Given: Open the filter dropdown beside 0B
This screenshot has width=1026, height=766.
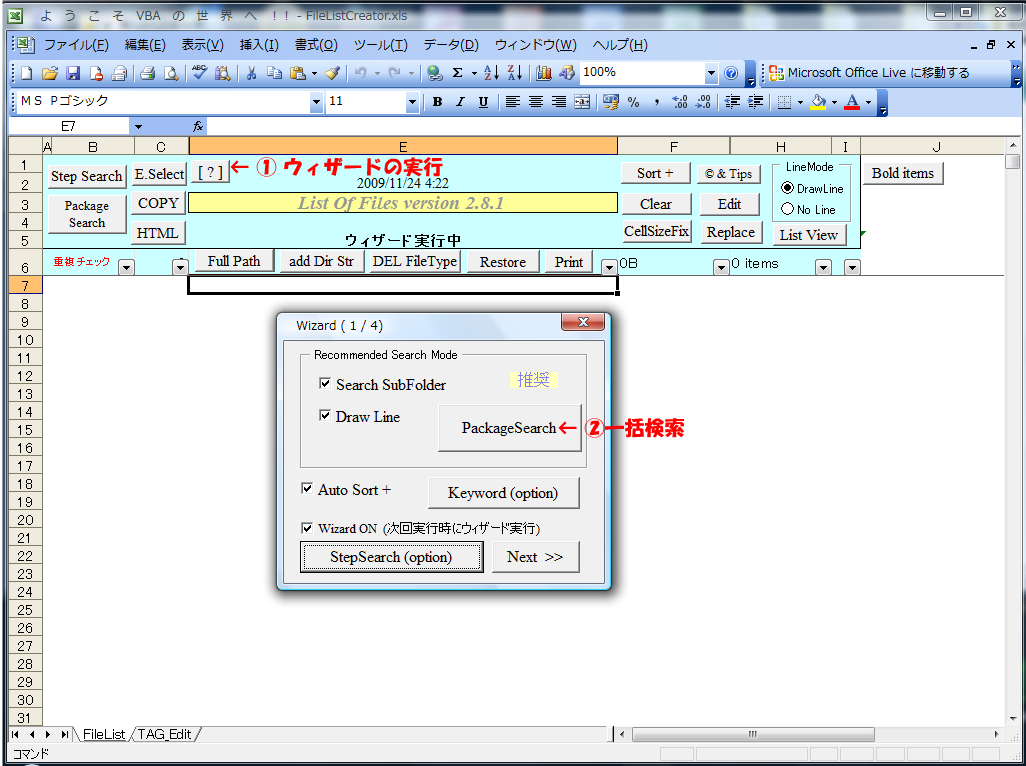Looking at the screenshot, I should click(720, 267).
